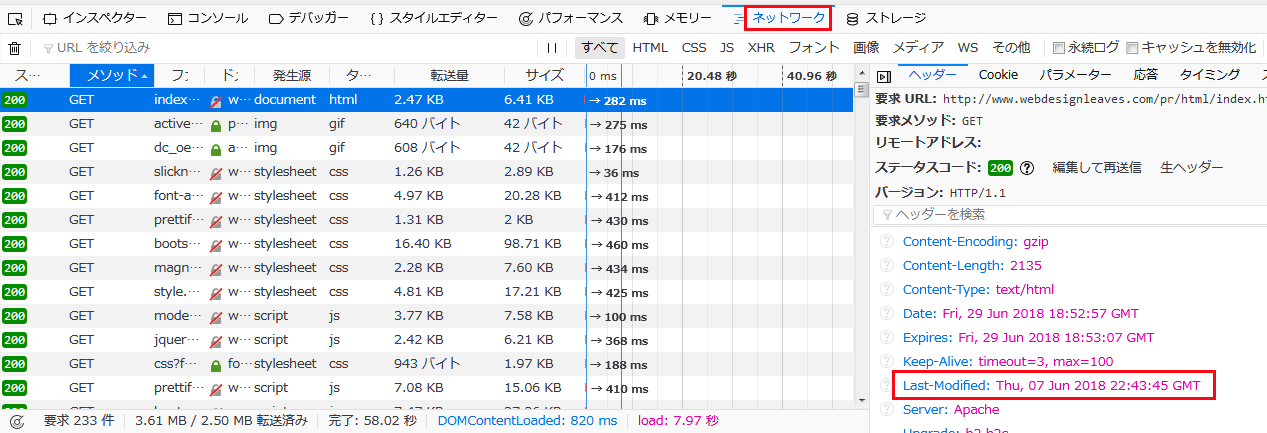Activate the element picker tool

point(15,18)
